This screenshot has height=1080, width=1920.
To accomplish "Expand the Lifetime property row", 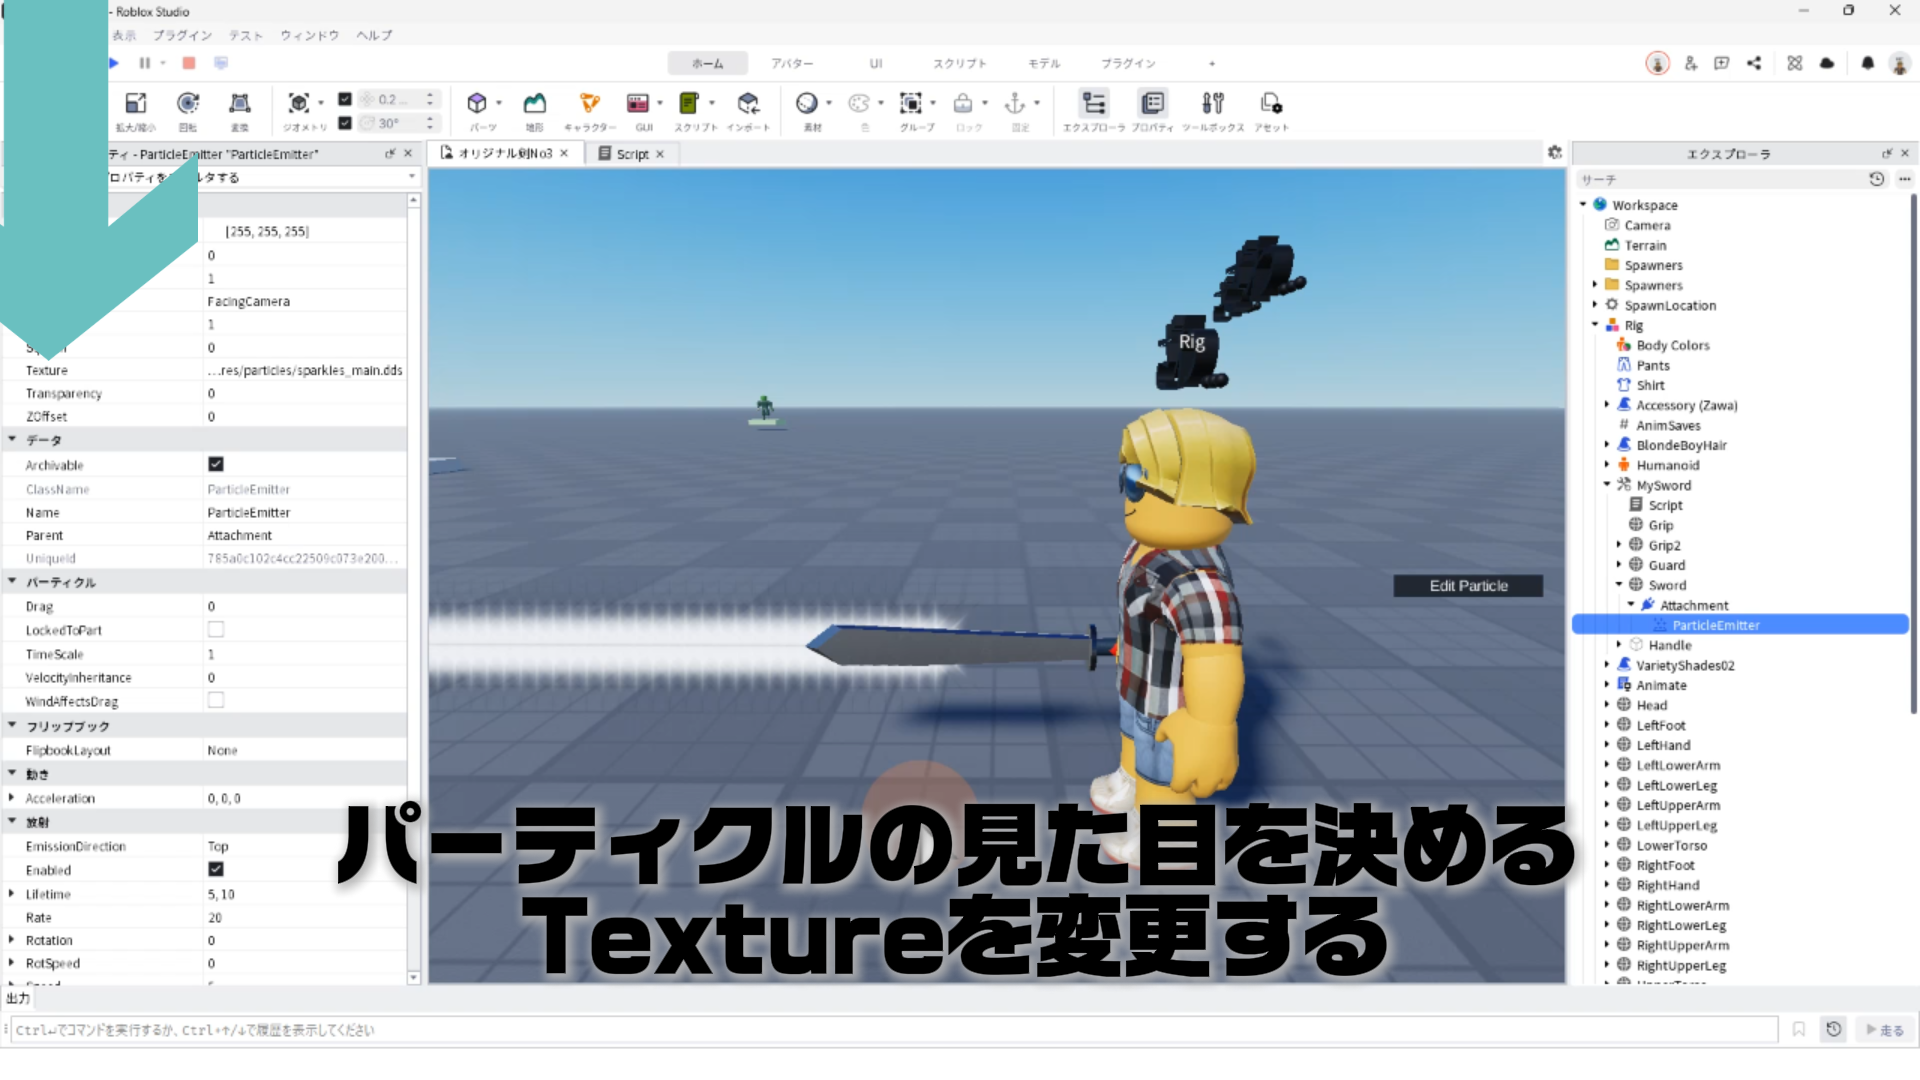I will click(11, 894).
